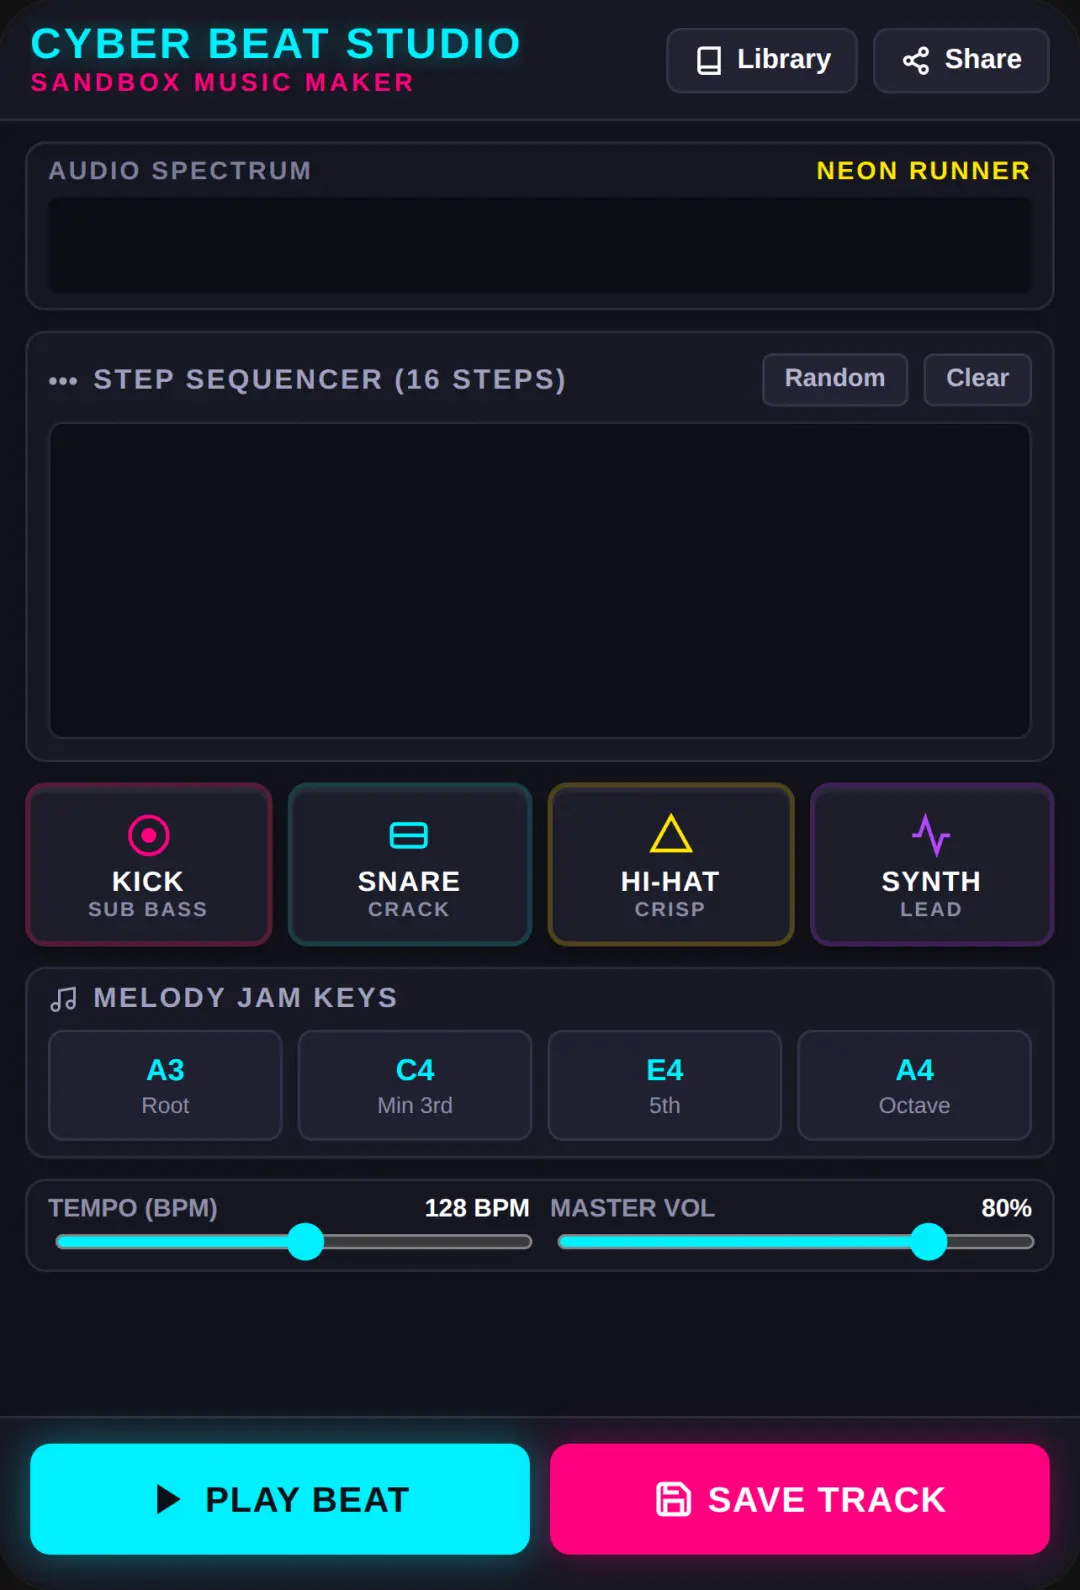Click the music note Melody icon
Image resolution: width=1080 pixels, height=1590 pixels.
(63, 999)
